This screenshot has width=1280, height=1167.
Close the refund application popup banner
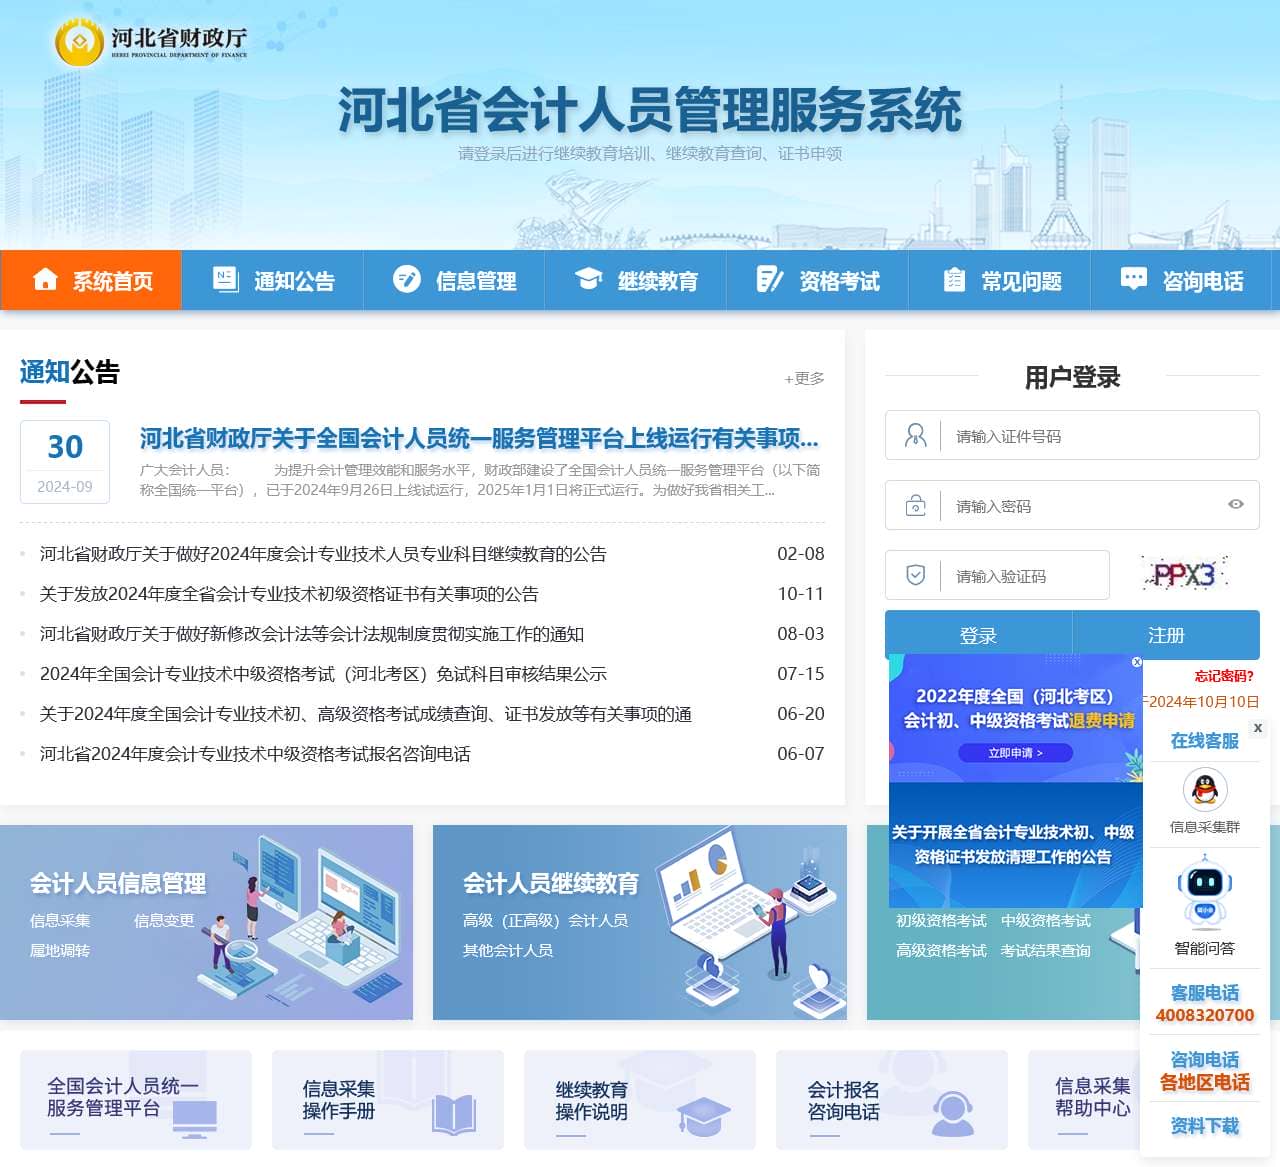1136,662
